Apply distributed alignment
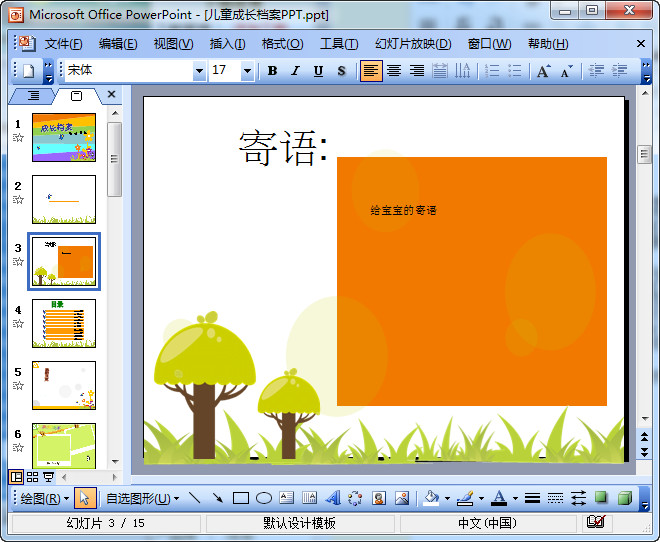This screenshot has height=542, width=660. tap(440, 71)
